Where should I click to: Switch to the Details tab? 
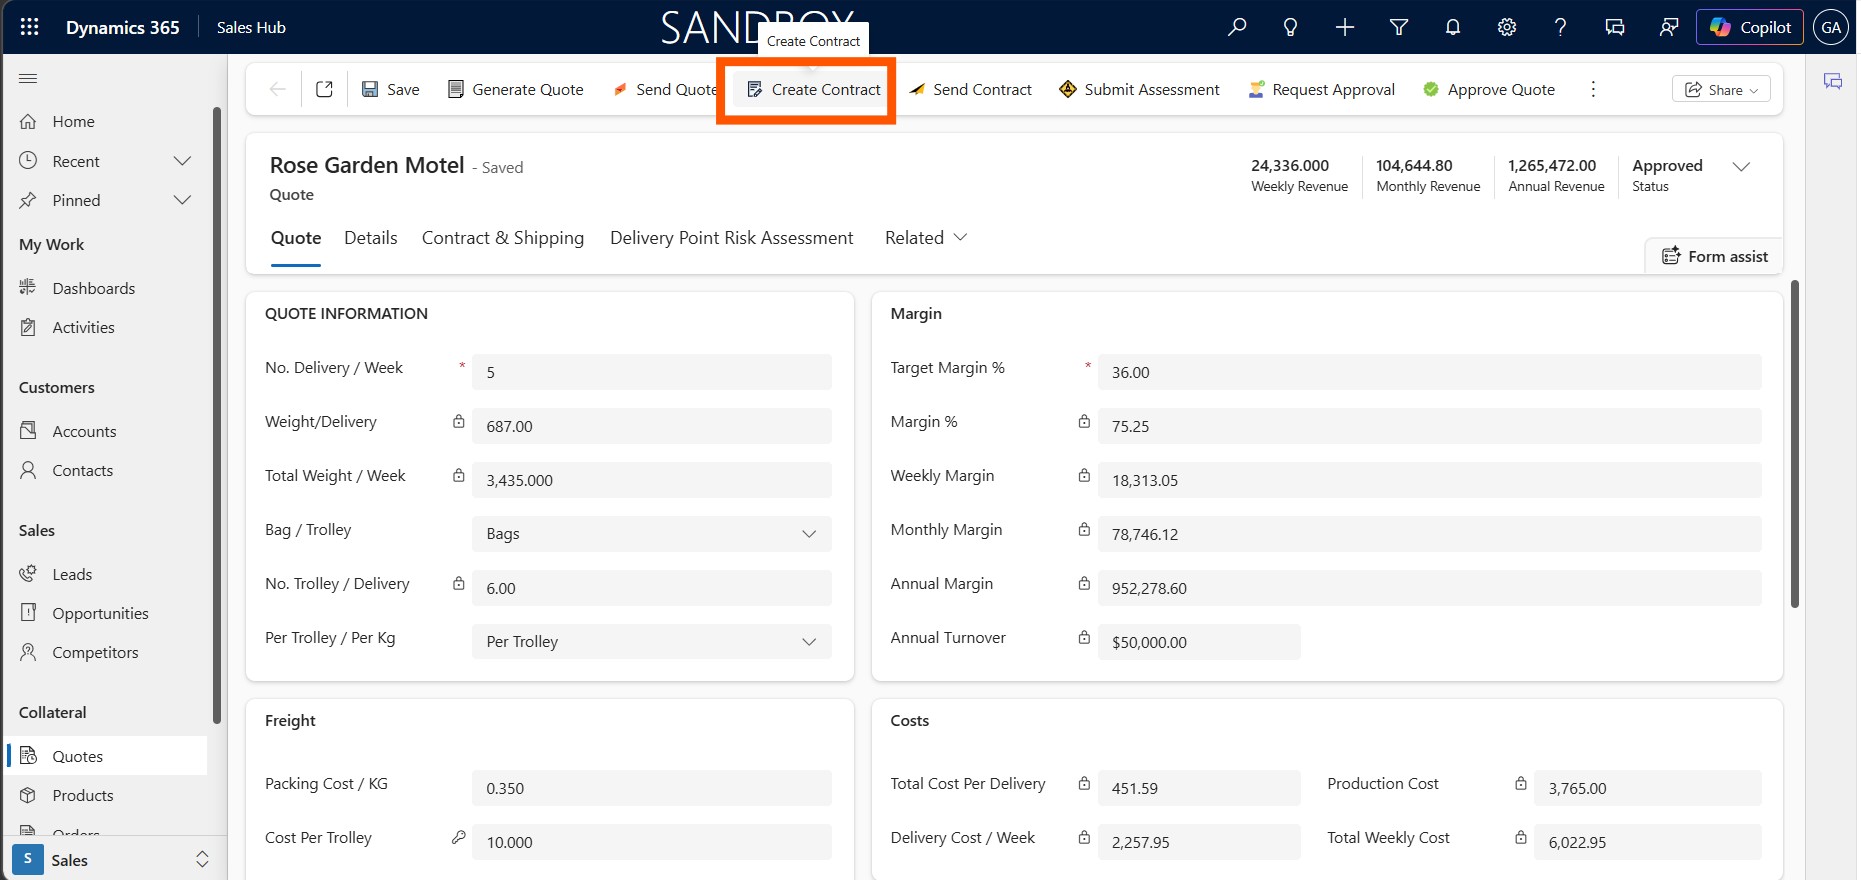point(371,238)
